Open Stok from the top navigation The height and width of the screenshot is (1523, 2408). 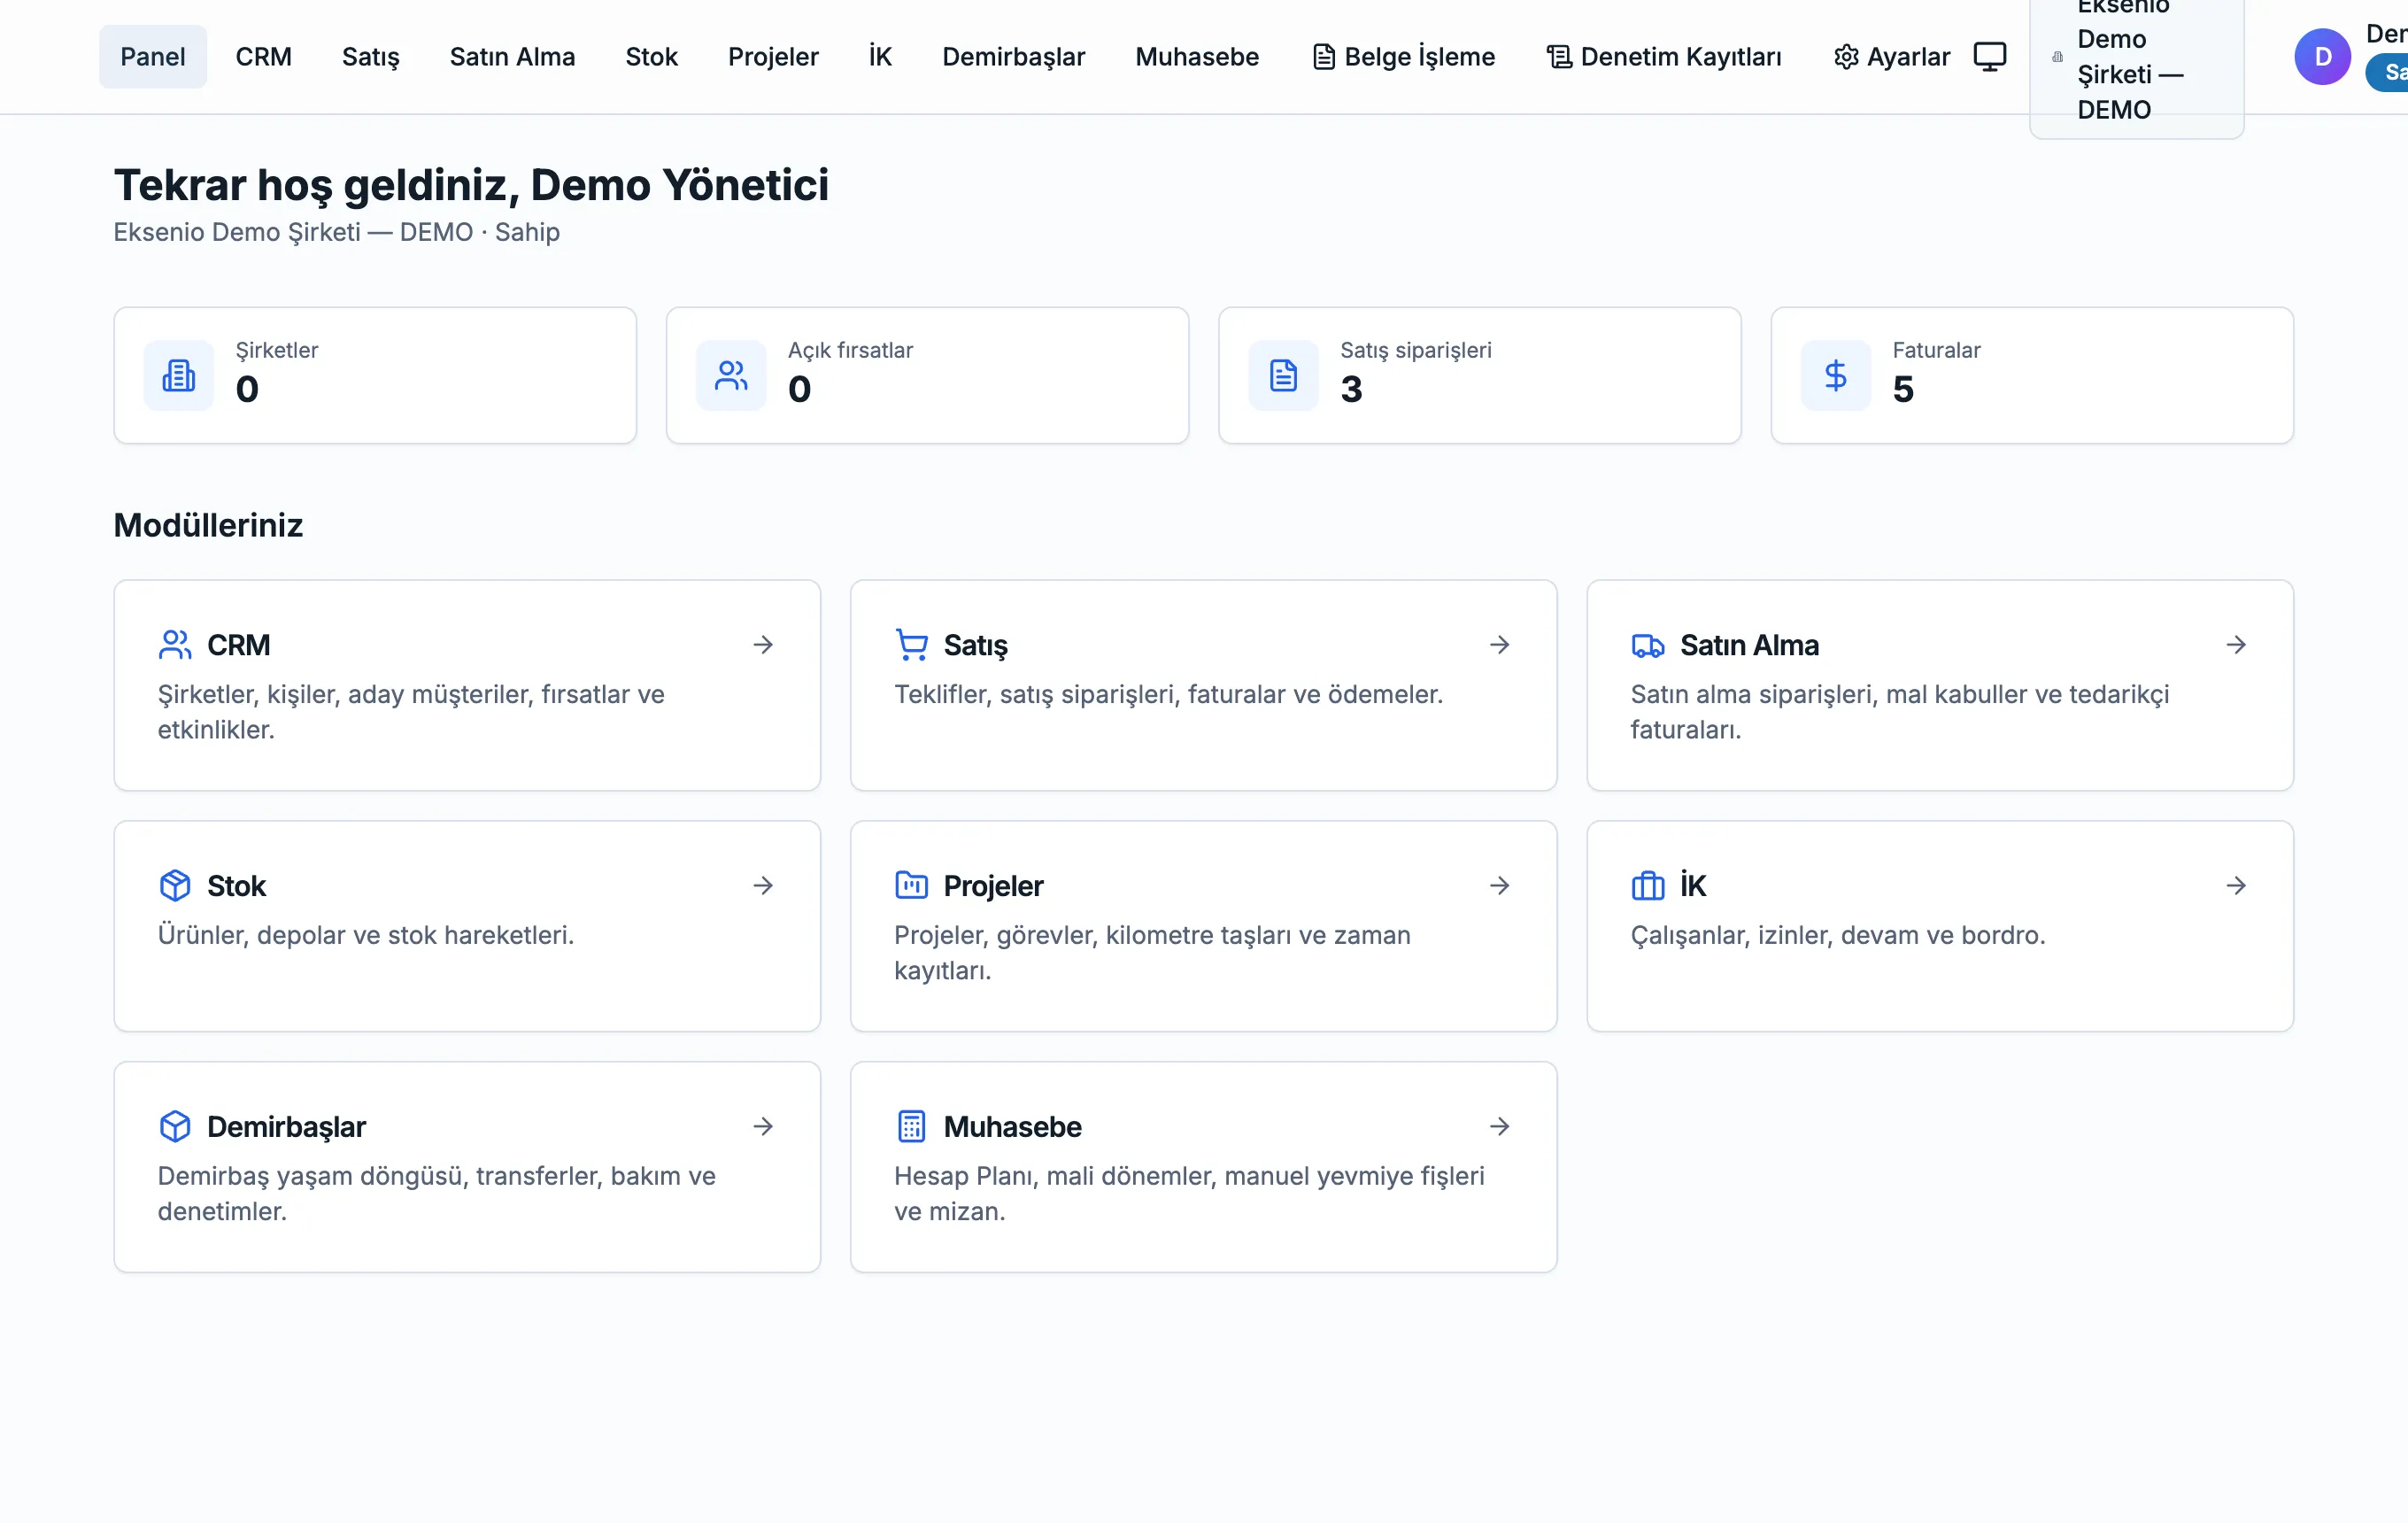[x=651, y=57]
